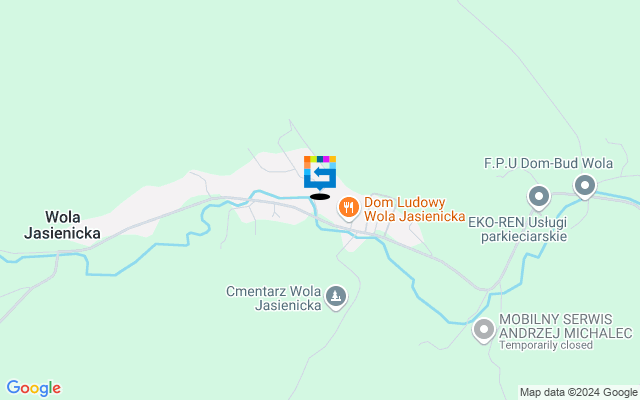
Task: Click the magenta square on the marker
Action: pyautogui.click(x=326, y=159)
